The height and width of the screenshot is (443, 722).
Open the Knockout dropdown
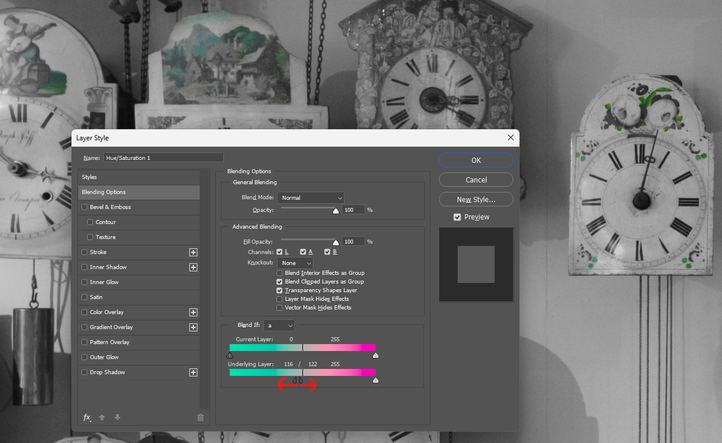coord(296,263)
